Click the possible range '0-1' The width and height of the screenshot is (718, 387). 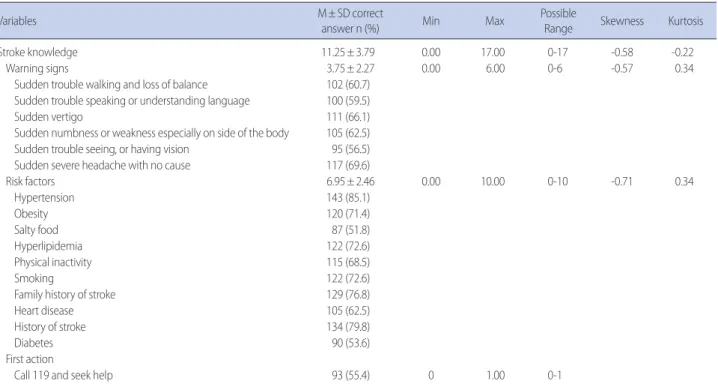tap(554, 376)
